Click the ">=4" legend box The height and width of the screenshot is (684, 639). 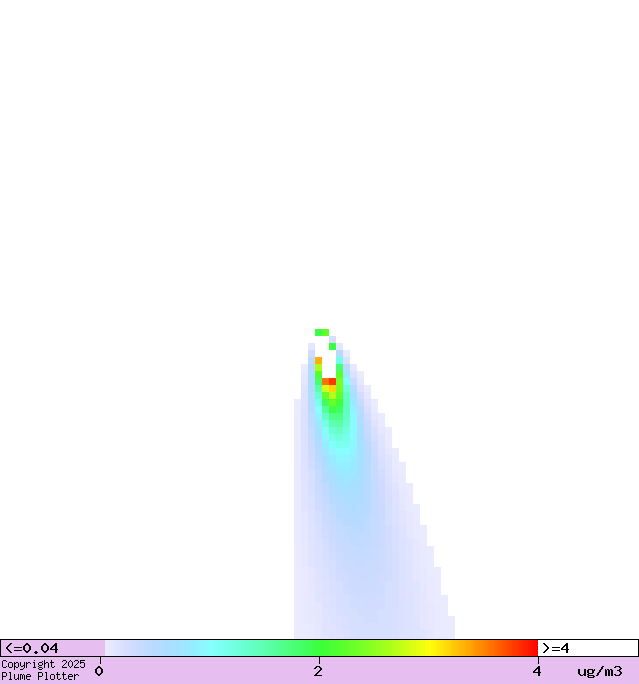588,648
